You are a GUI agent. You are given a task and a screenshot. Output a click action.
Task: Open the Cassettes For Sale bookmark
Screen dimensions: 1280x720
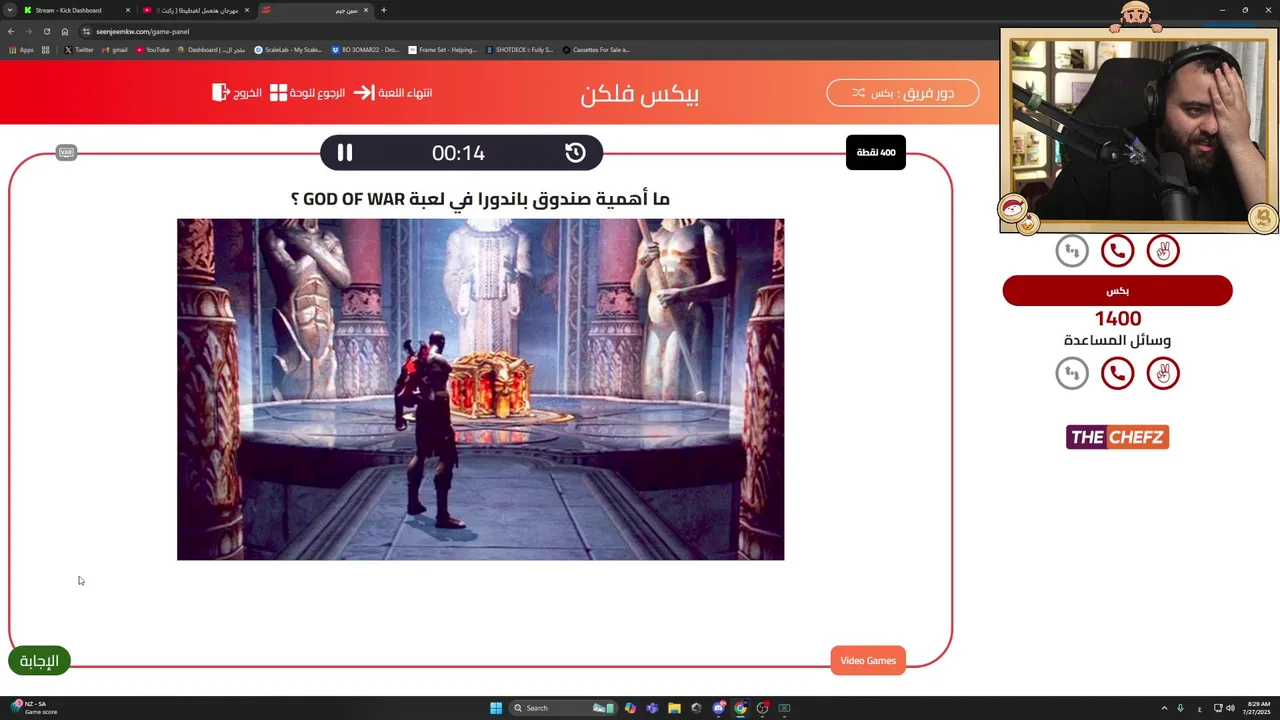597,49
